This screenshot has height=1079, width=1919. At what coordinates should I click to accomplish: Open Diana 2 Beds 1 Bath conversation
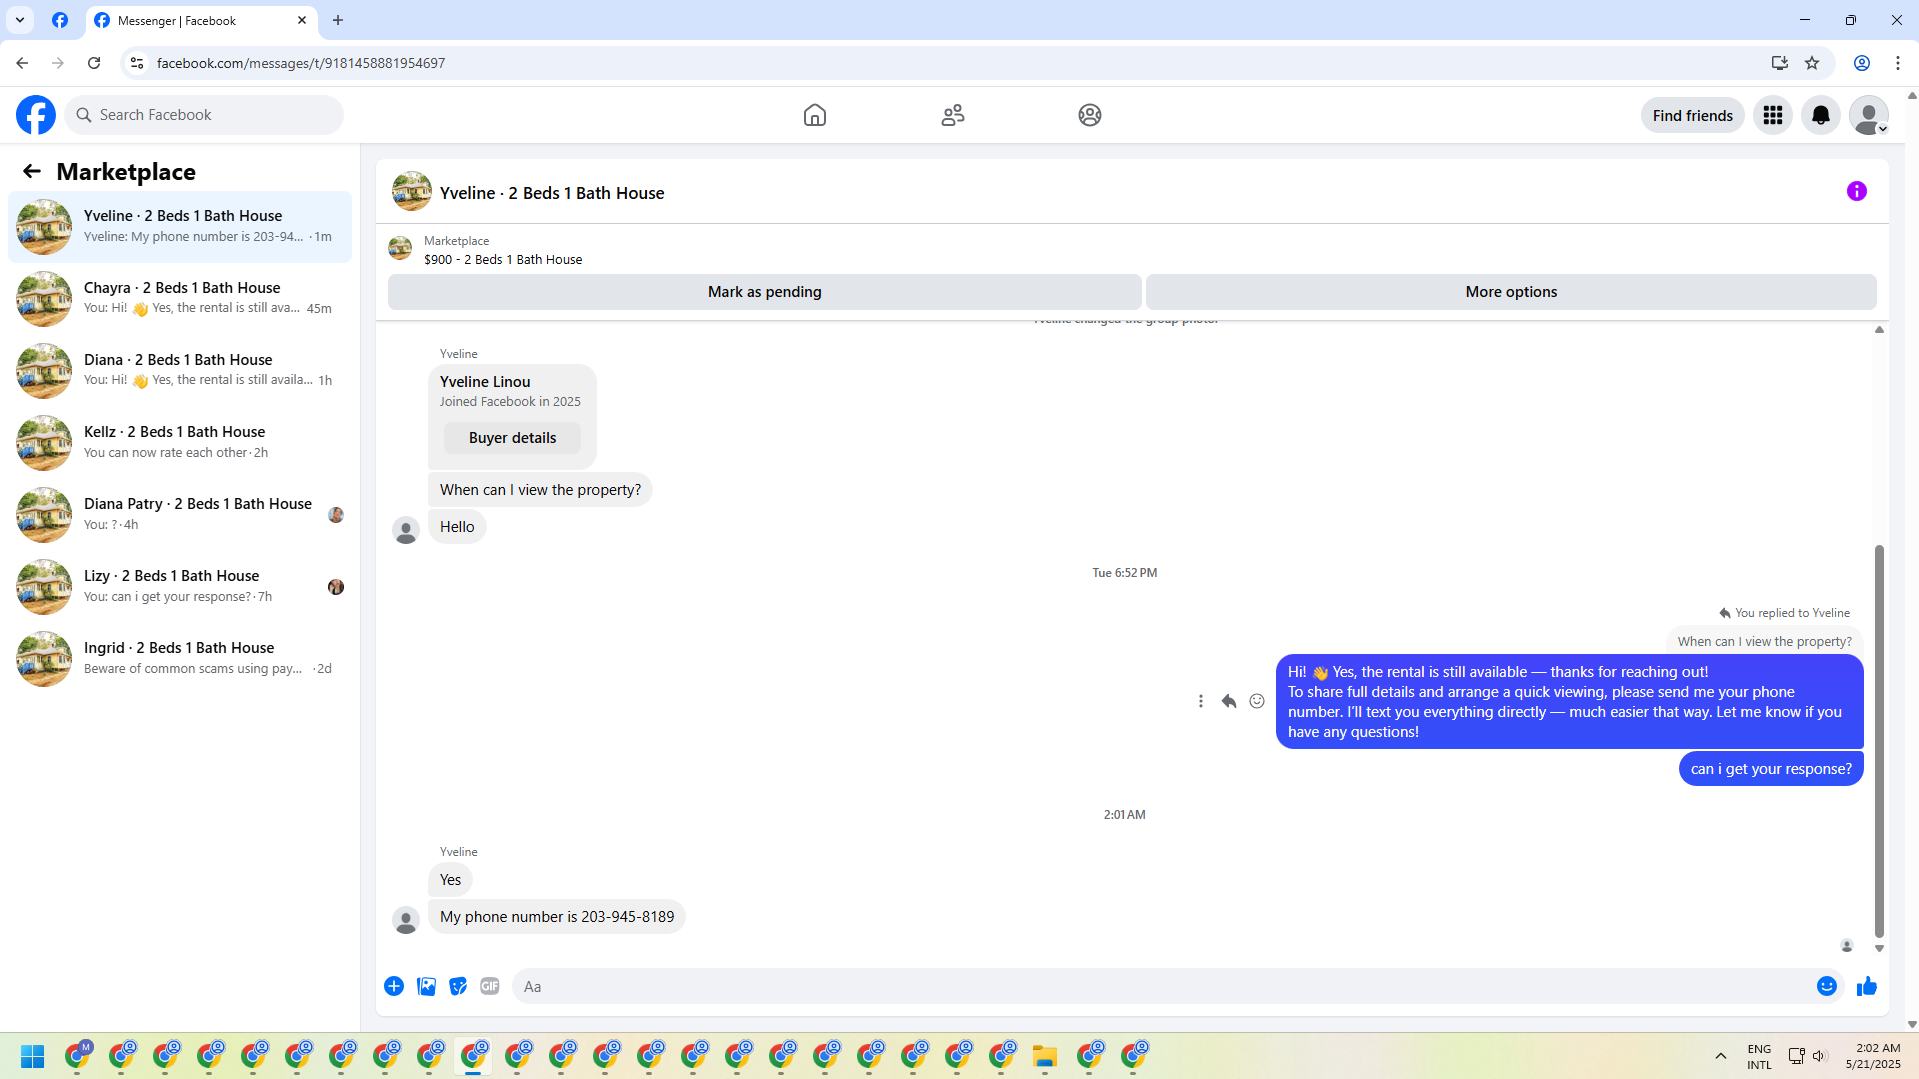180,371
